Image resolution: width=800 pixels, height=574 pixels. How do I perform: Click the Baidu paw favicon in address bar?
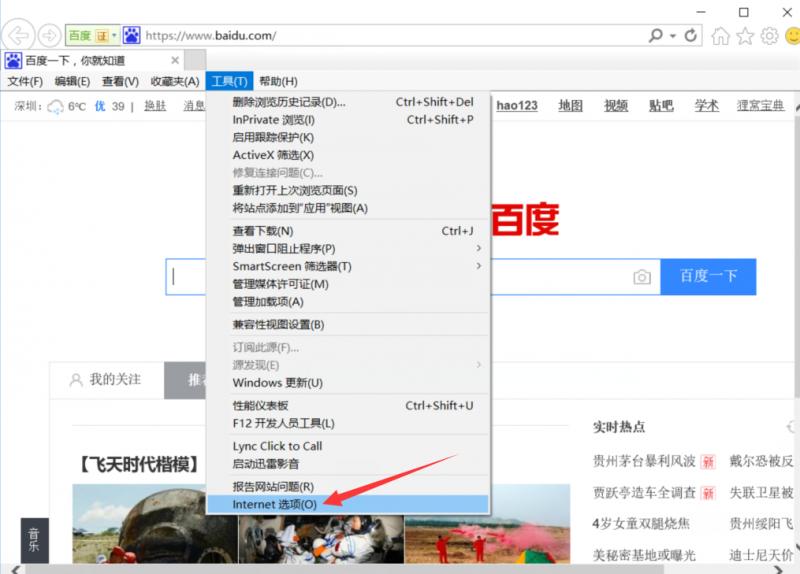coord(132,35)
